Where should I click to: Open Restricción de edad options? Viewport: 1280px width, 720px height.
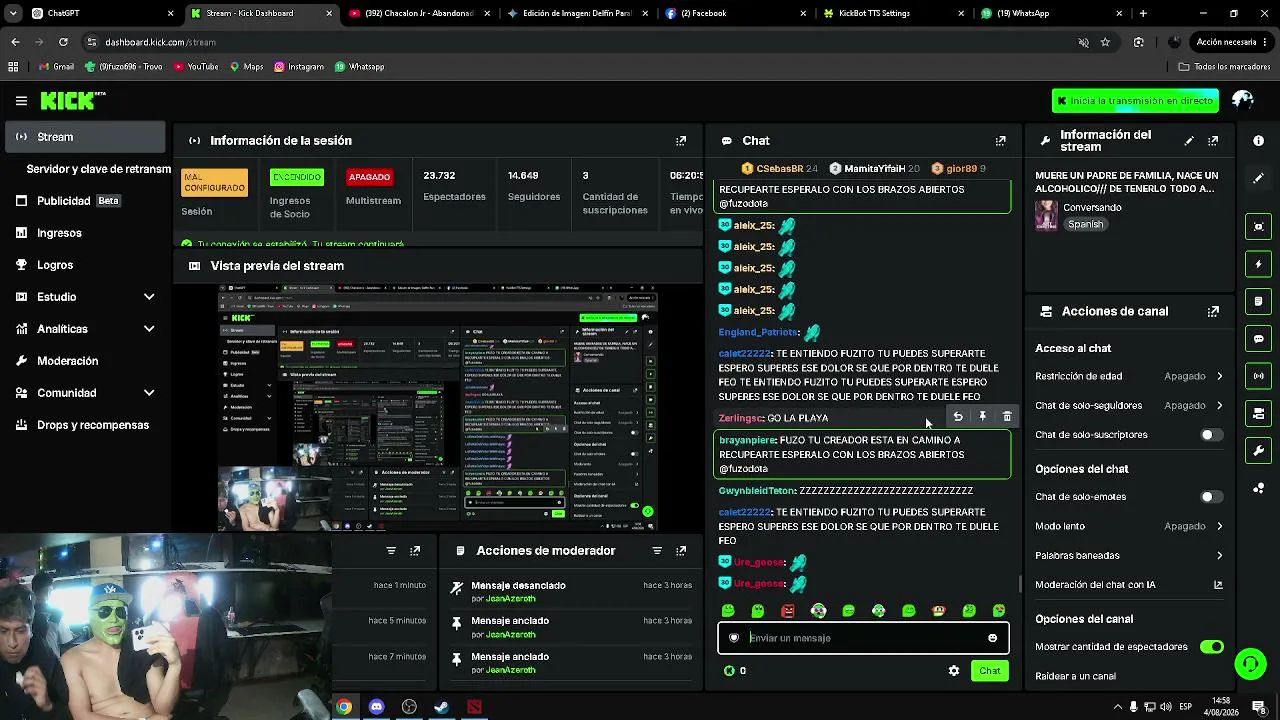coord(1129,376)
